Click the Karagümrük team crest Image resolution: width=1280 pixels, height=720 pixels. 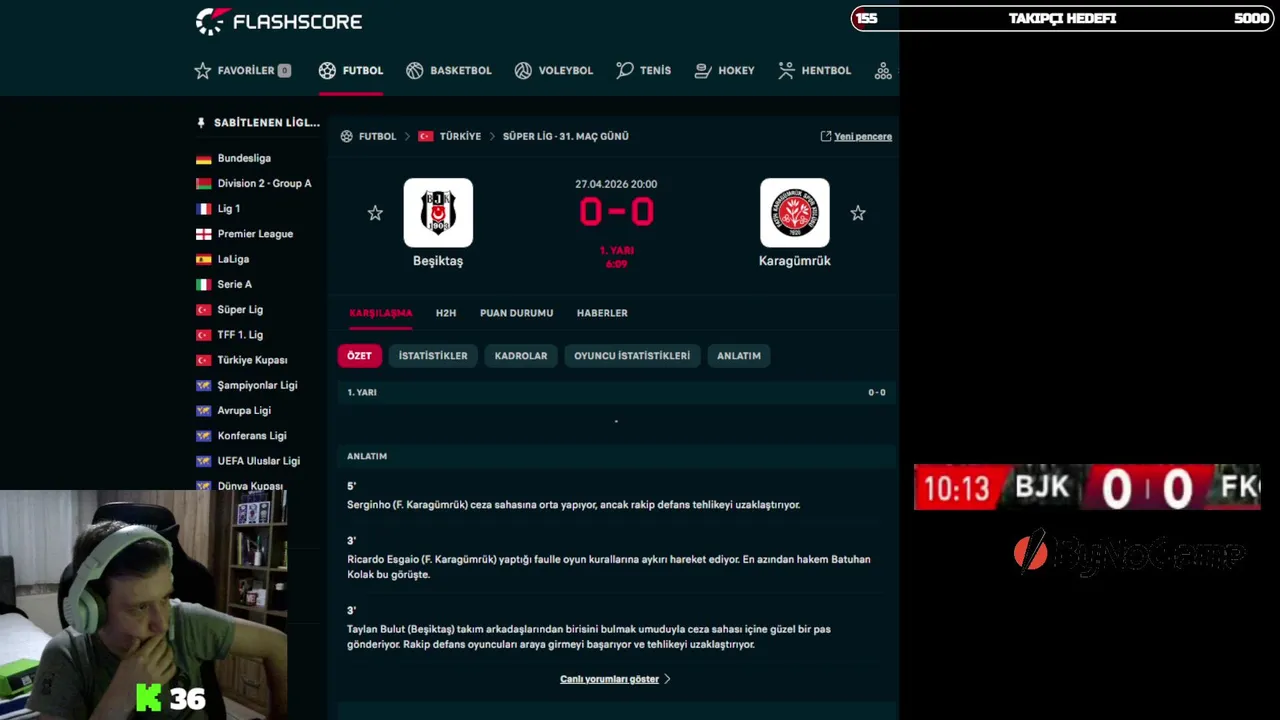click(x=795, y=213)
